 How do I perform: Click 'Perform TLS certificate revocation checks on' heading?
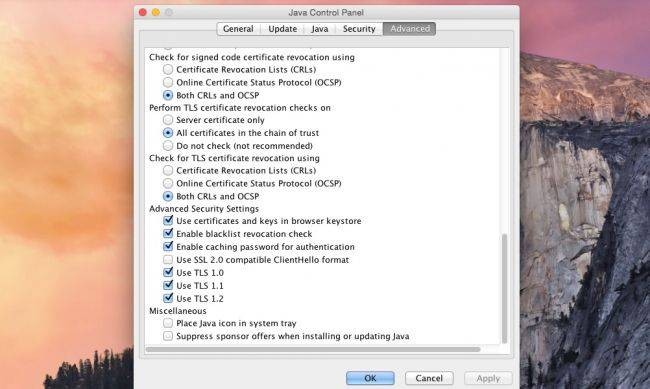coord(240,107)
